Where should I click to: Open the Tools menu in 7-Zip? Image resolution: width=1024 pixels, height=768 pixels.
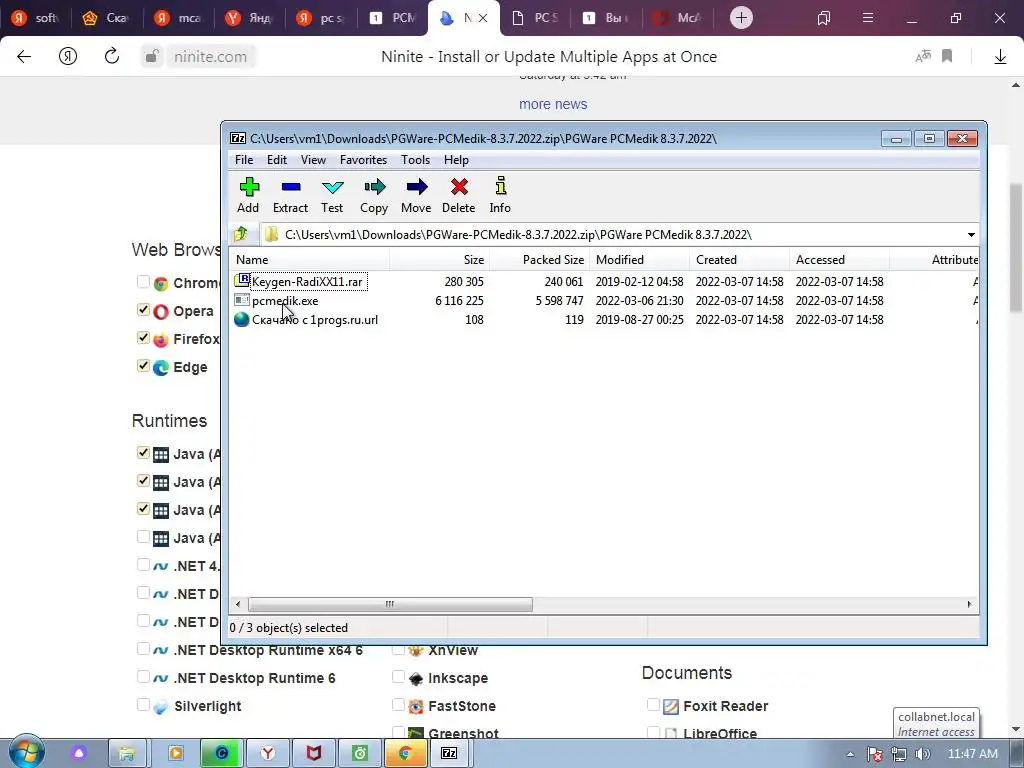click(x=415, y=160)
